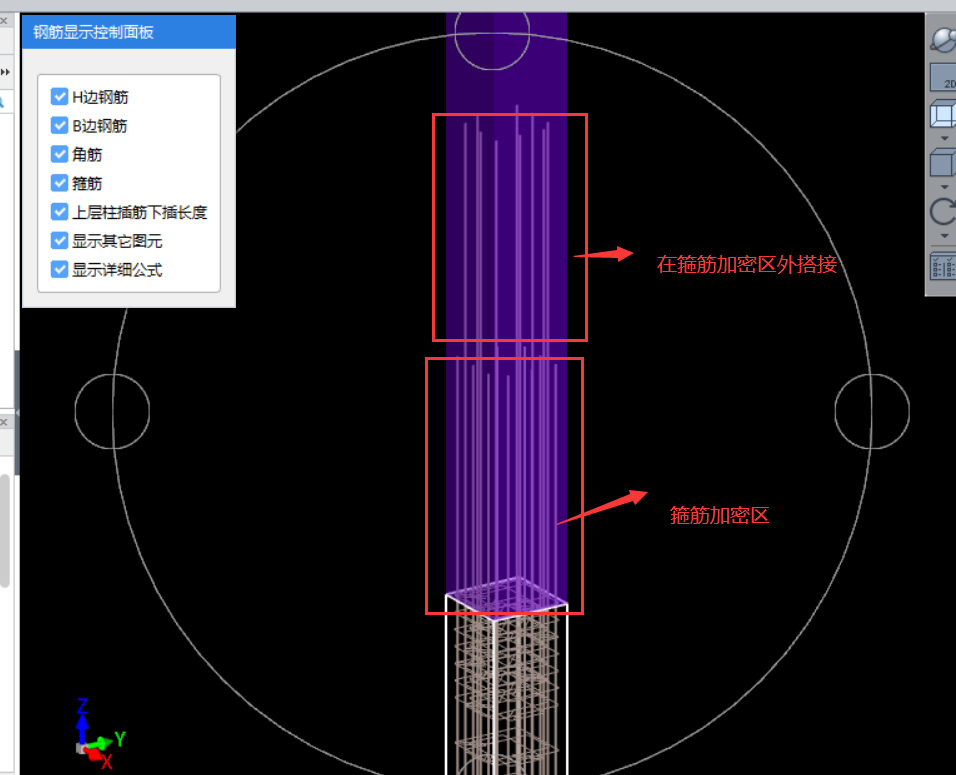956x775 pixels.
Task: Select the wireframe cube view icon
Action: click(x=943, y=115)
